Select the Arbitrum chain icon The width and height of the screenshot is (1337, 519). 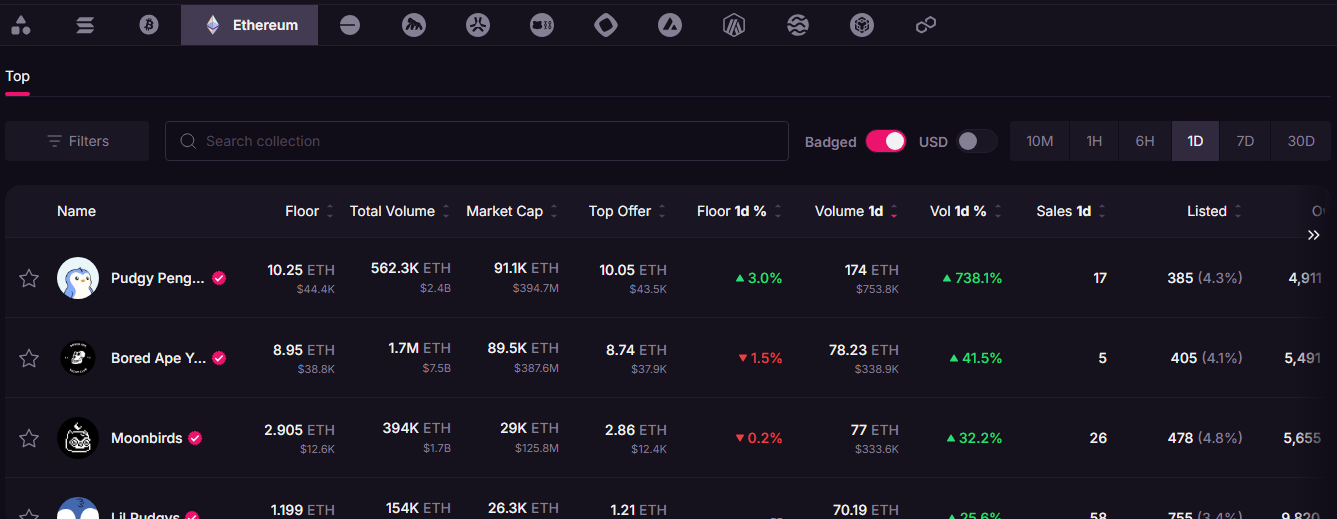coord(734,25)
